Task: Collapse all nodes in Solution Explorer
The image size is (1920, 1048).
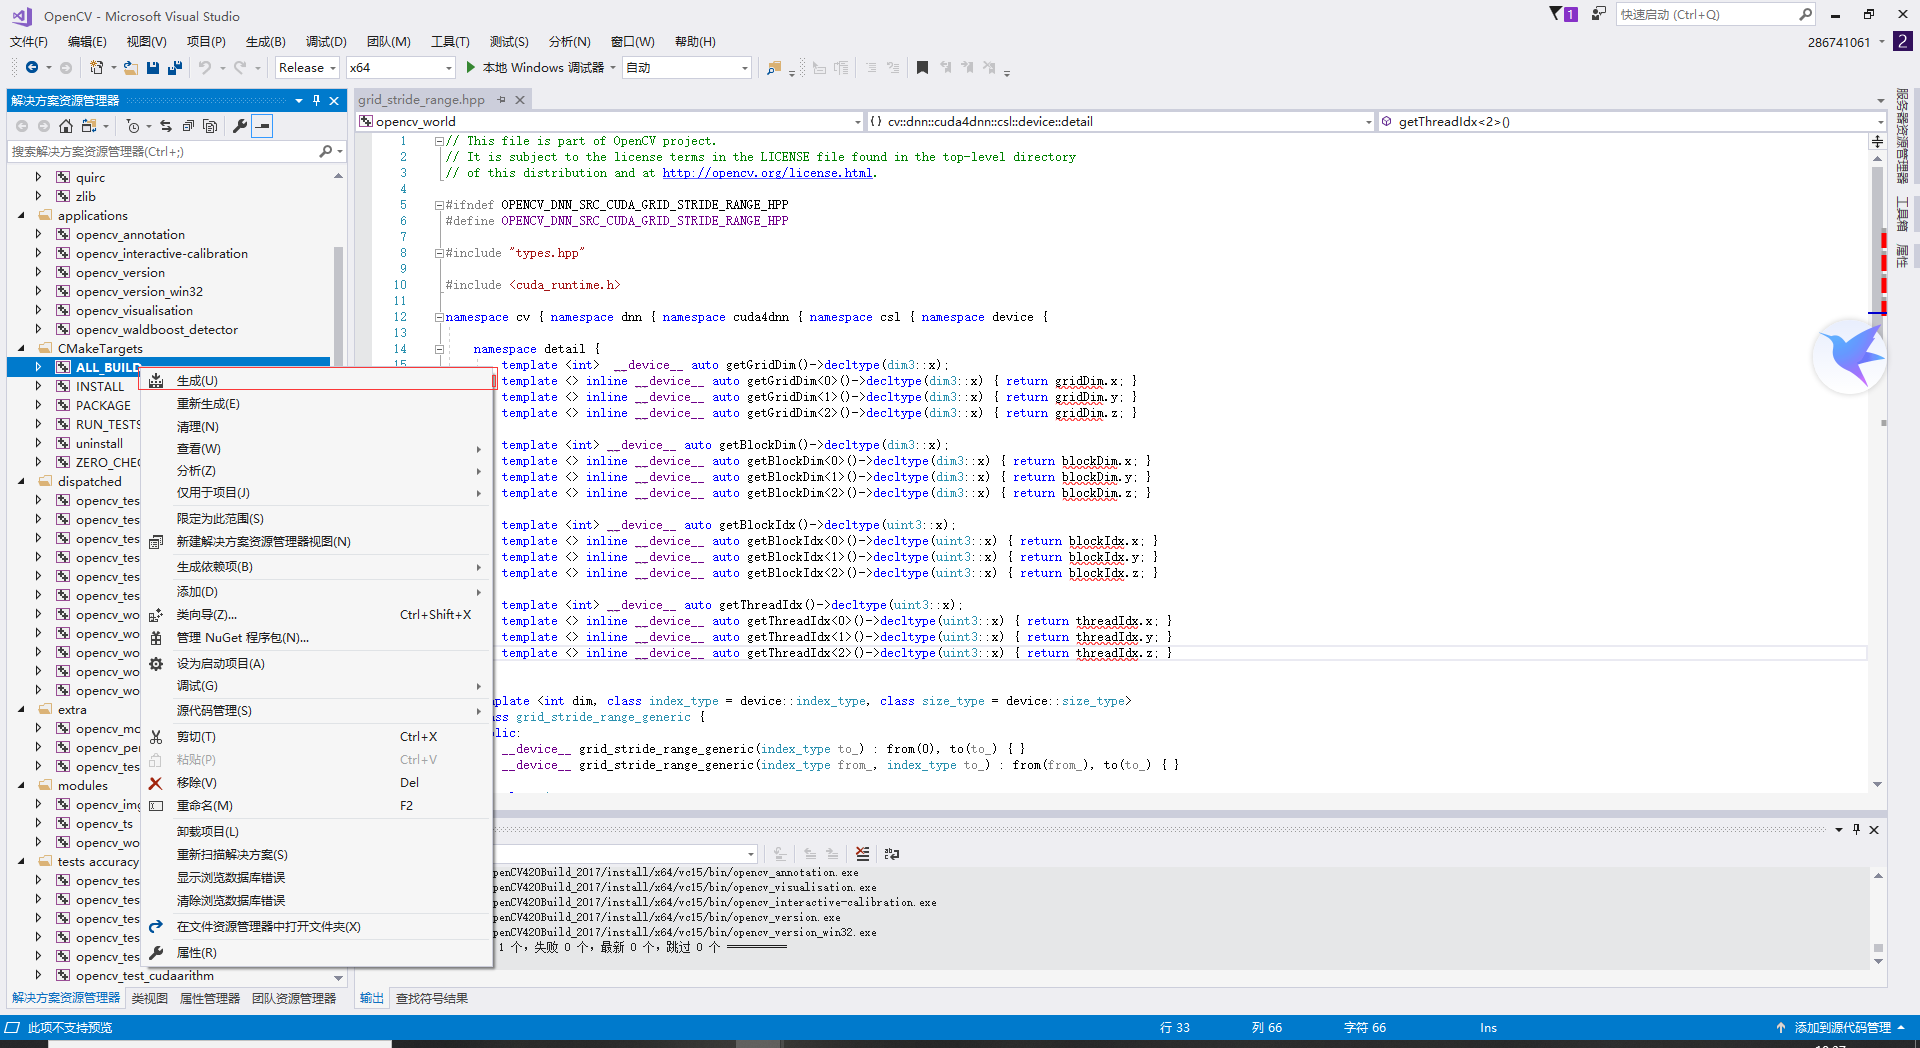Action: pos(188,126)
